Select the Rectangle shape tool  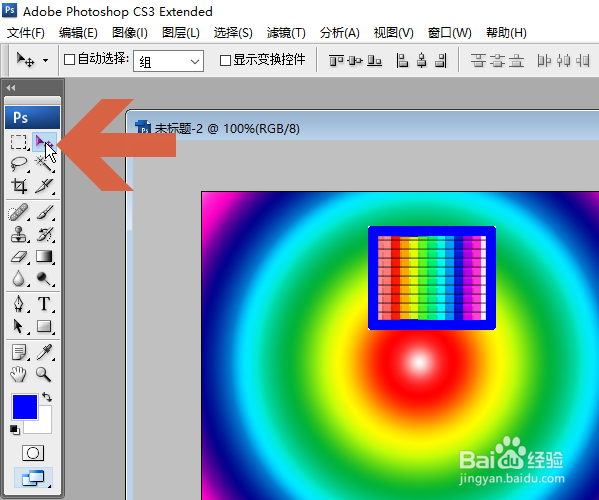pos(44,327)
